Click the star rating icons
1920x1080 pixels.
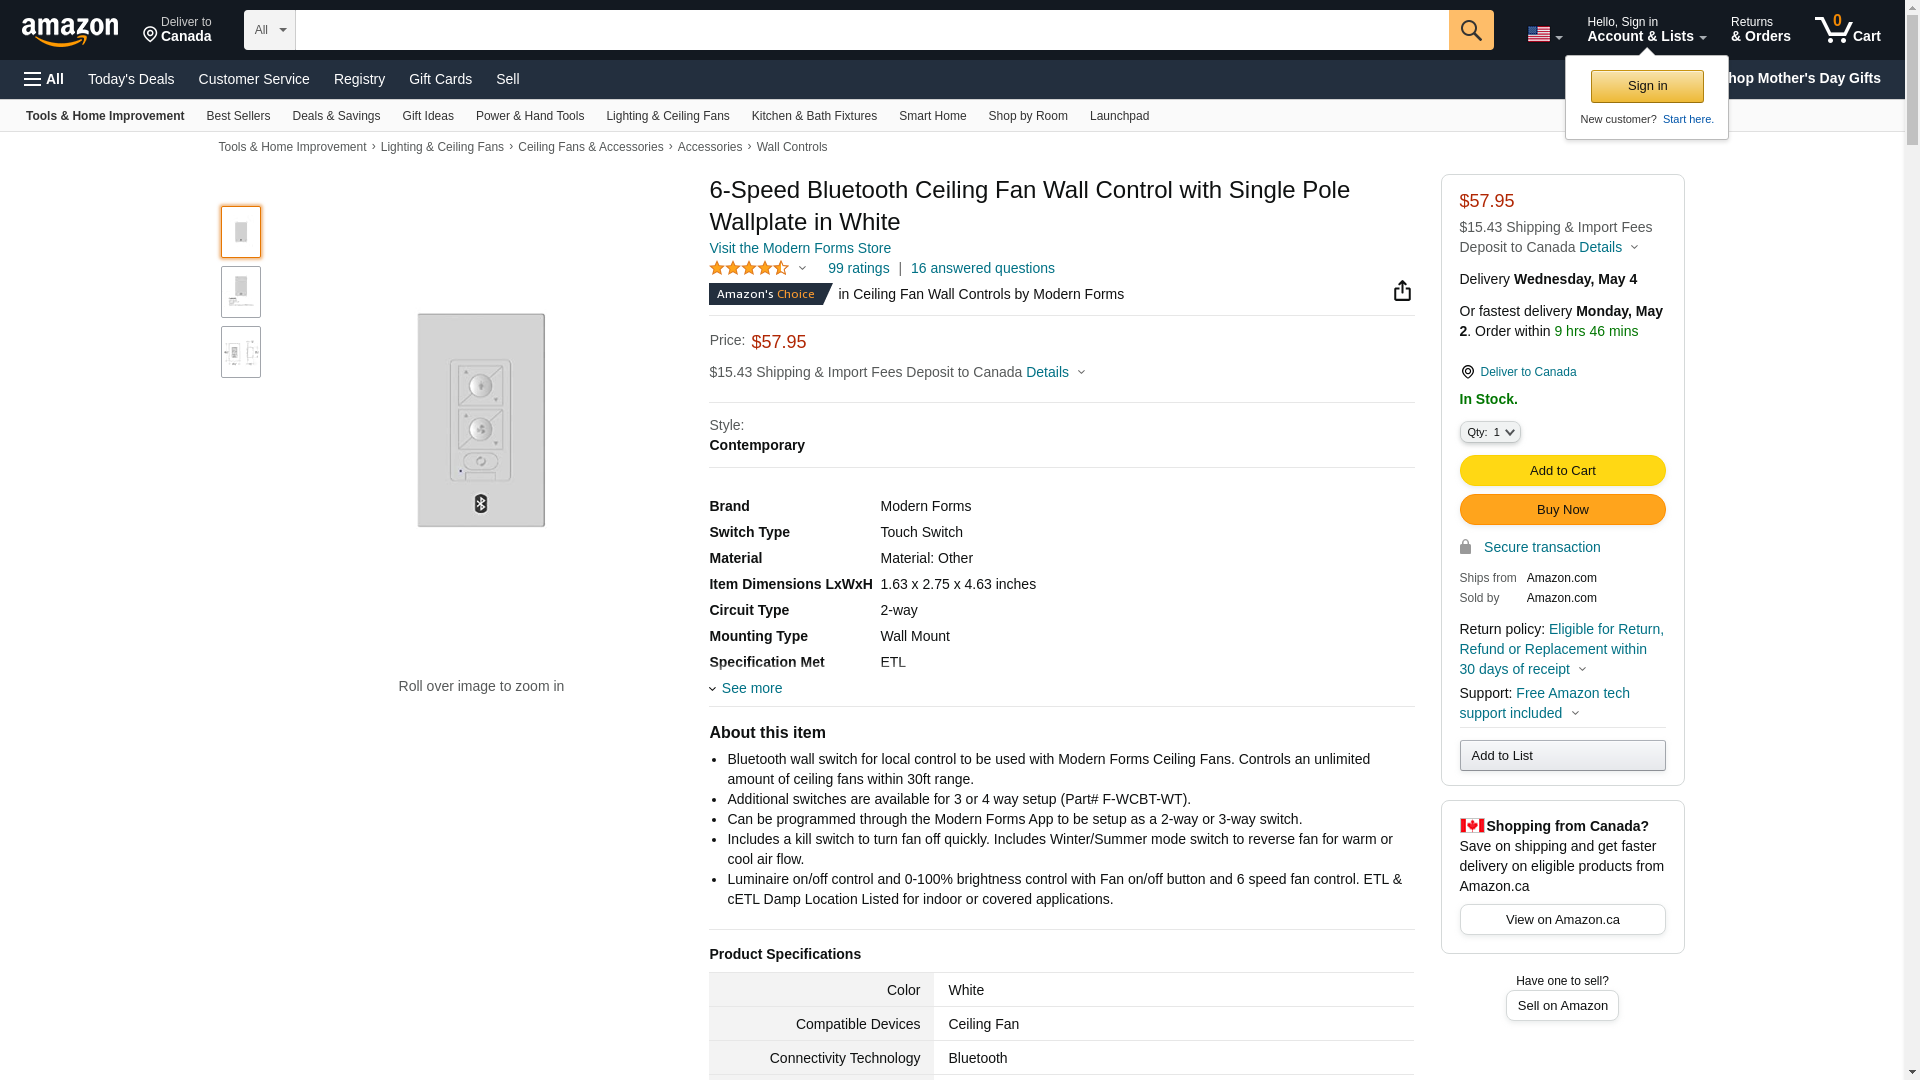tap(749, 268)
